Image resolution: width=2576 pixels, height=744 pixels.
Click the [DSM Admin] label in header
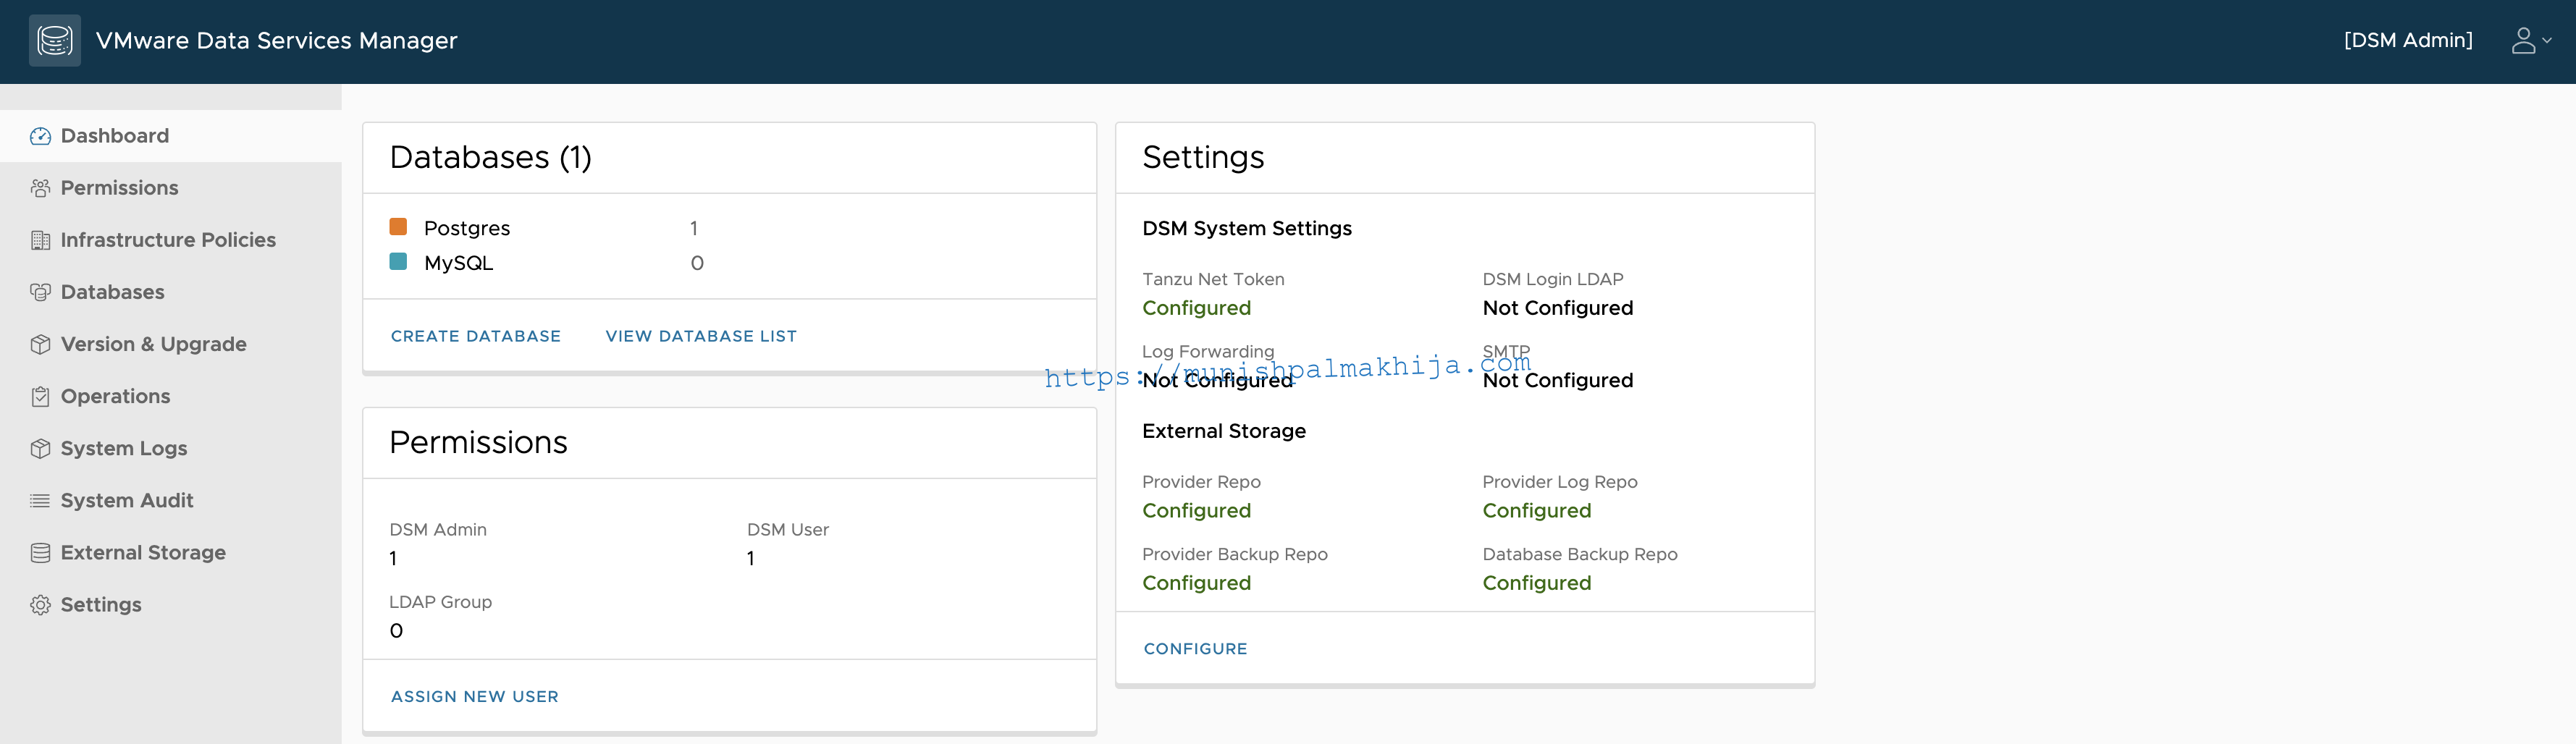tap(2408, 40)
